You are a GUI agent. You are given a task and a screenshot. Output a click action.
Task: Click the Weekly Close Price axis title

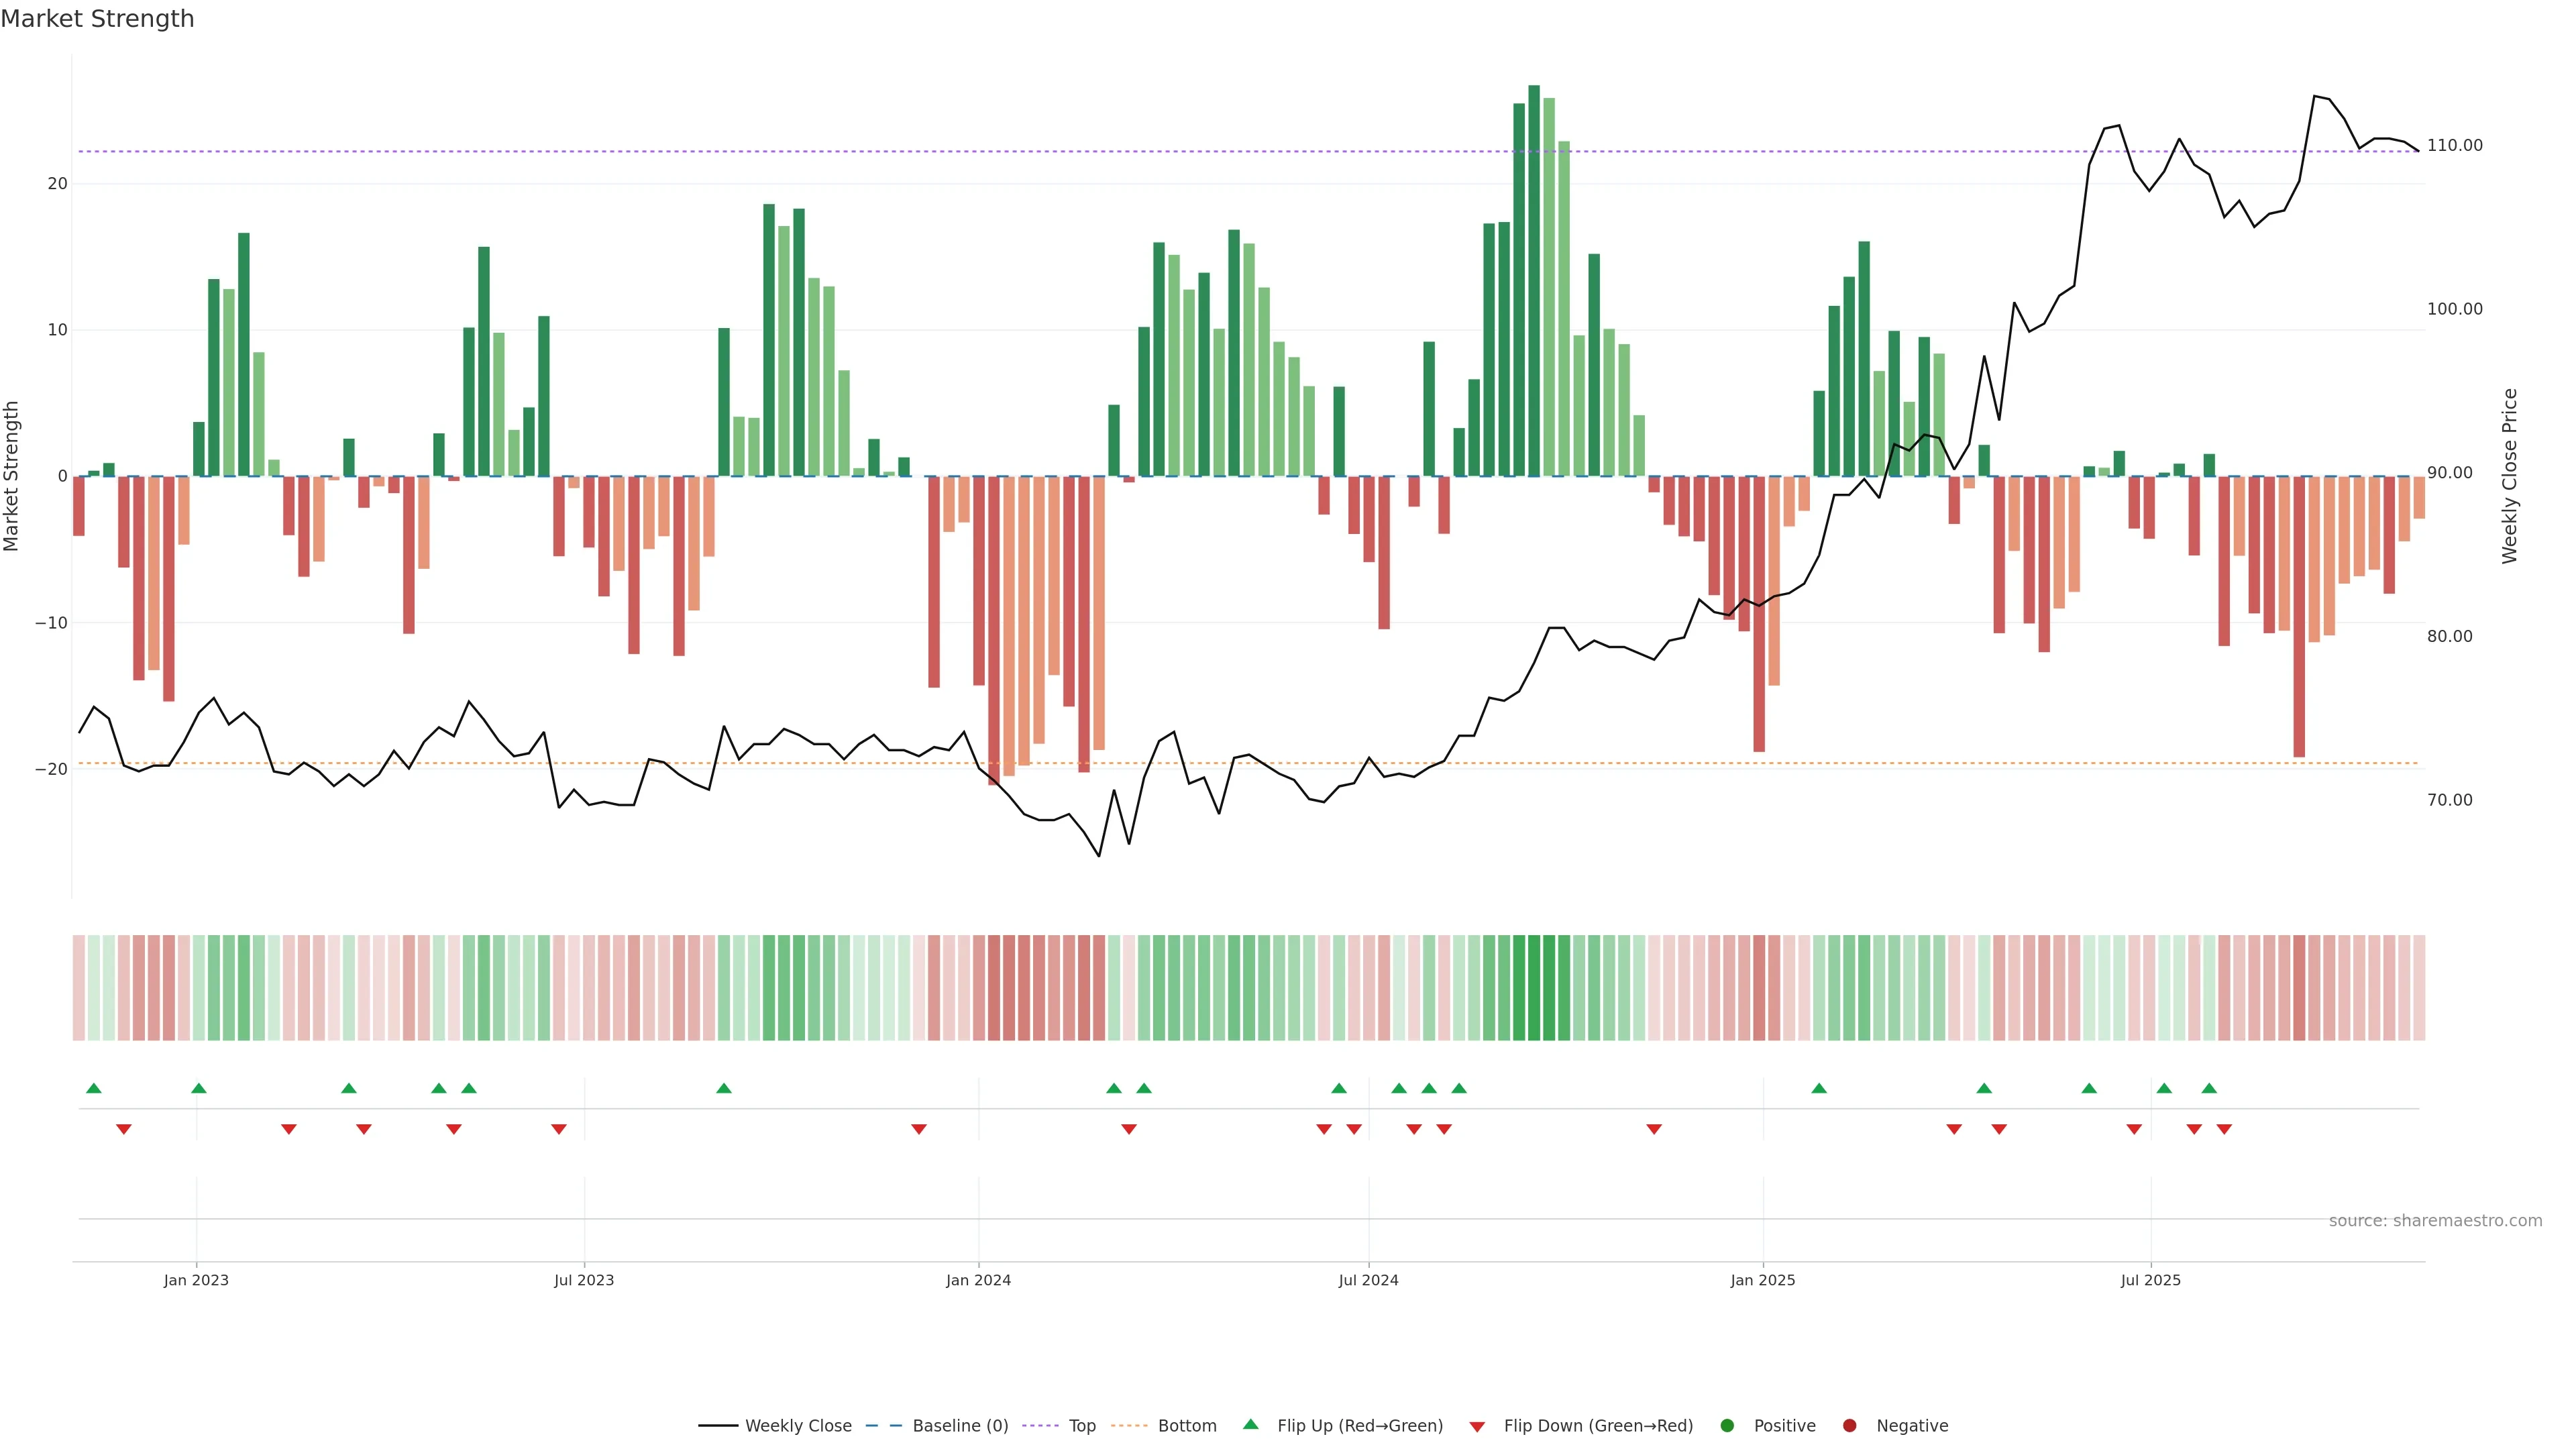click(x=2509, y=476)
